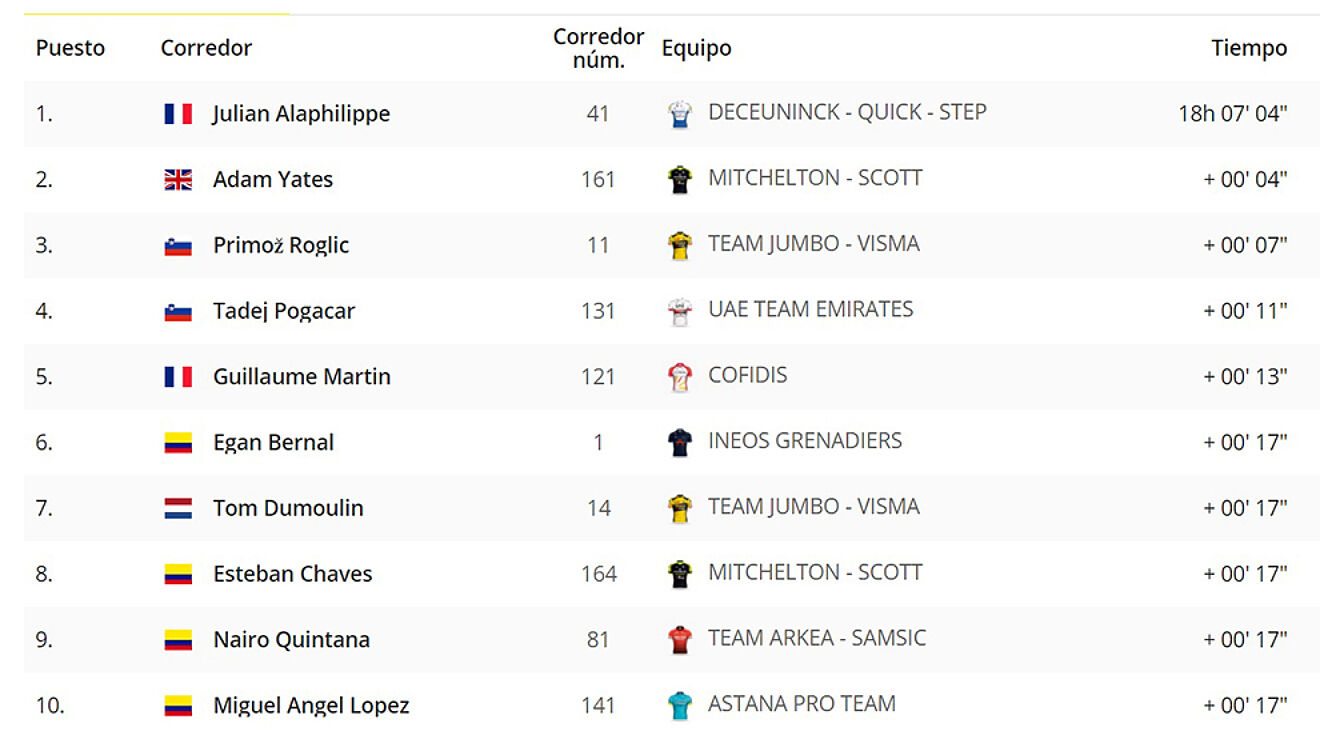Click Mitchelton-Scott team name in Esteban Chaves row
This screenshot has height=743, width=1320.
815,573
